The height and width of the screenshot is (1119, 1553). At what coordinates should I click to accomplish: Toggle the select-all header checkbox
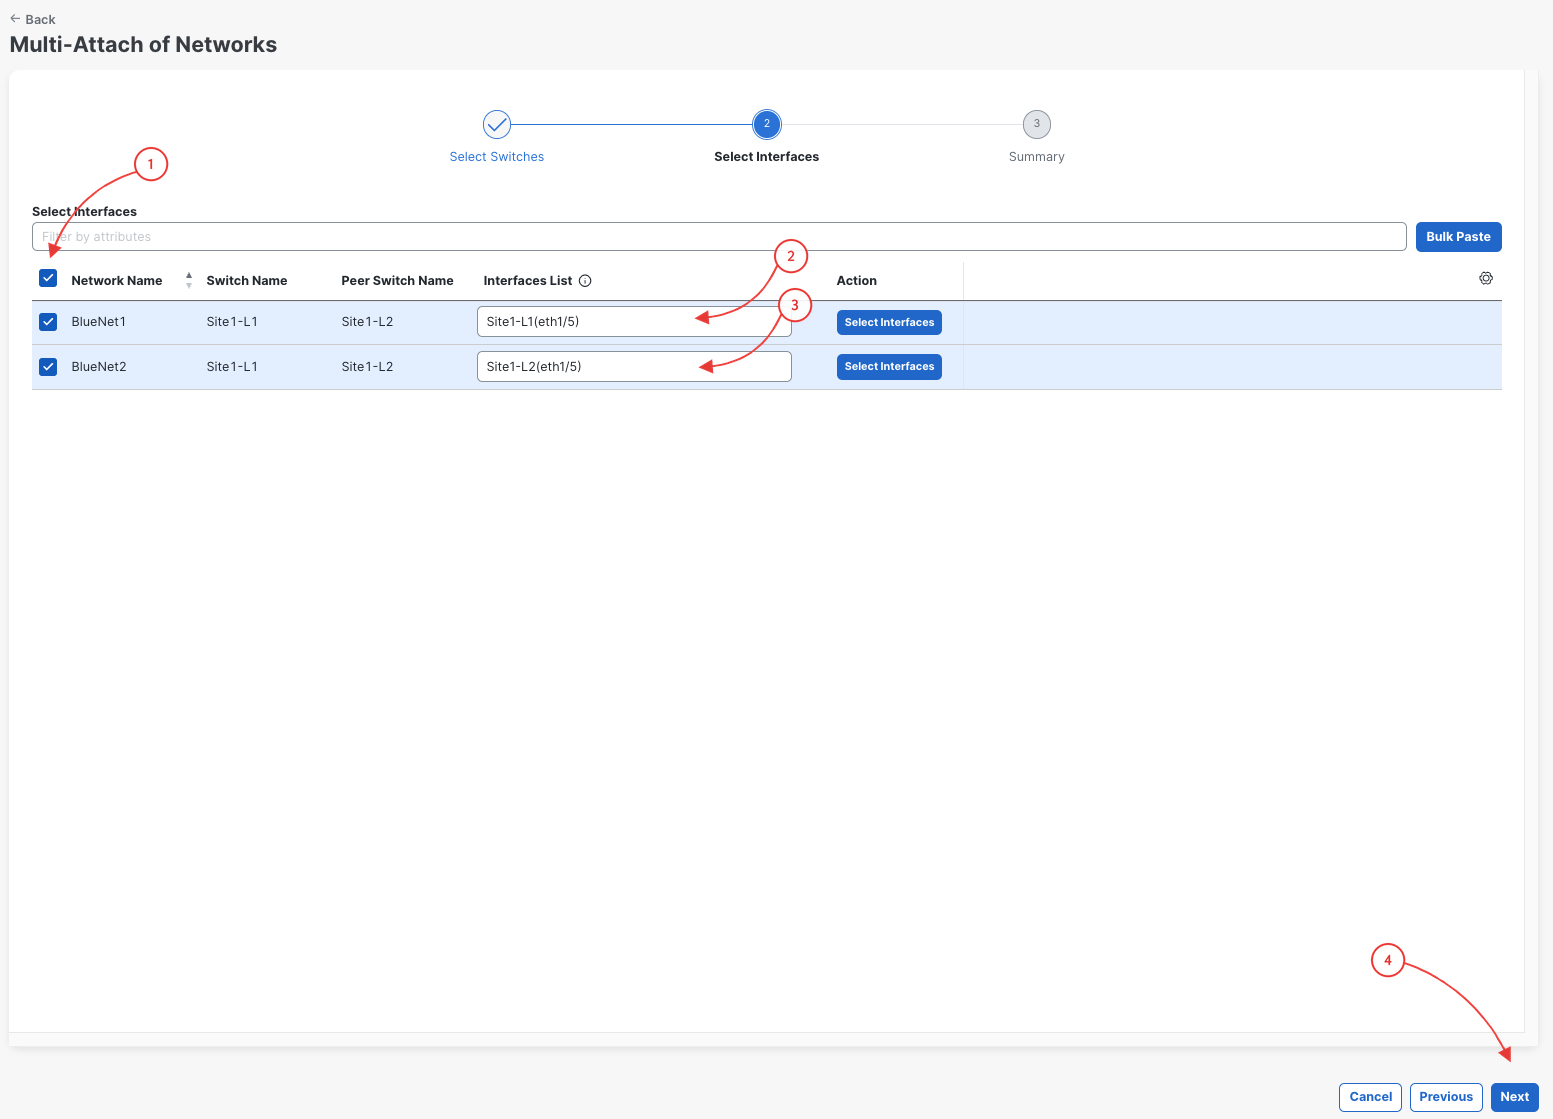pyautogui.click(x=48, y=278)
